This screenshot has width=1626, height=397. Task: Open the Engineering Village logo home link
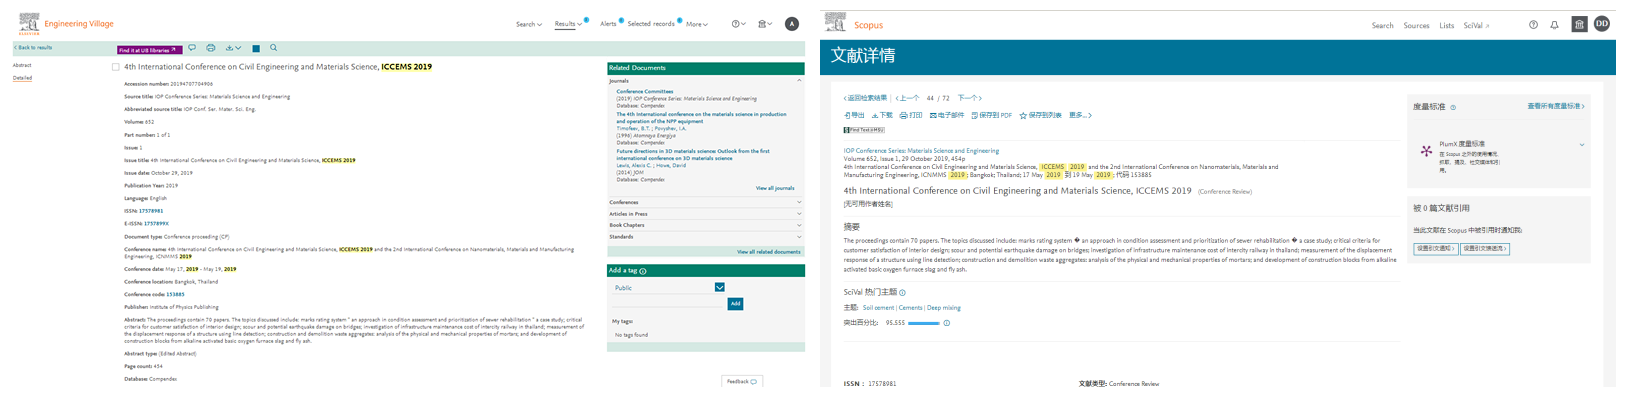coord(66,23)
